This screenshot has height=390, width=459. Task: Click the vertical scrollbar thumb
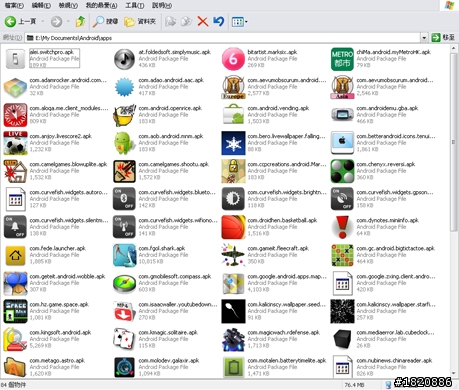tap(453, 142)
